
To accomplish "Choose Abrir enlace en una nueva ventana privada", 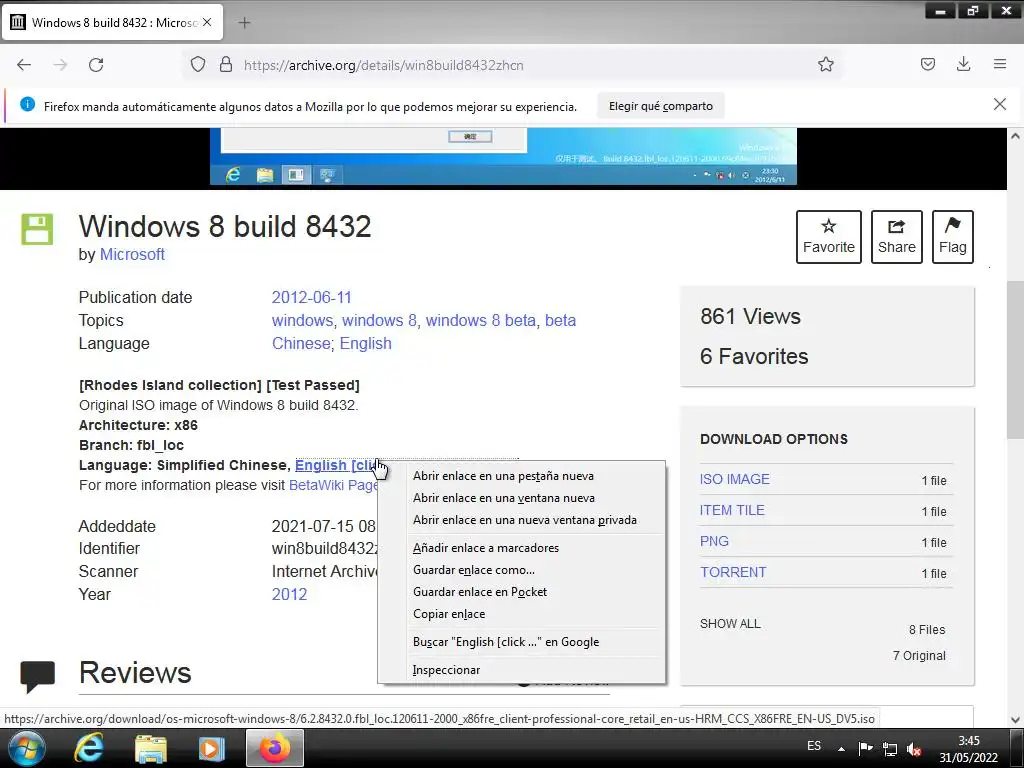I will (521, 520).
